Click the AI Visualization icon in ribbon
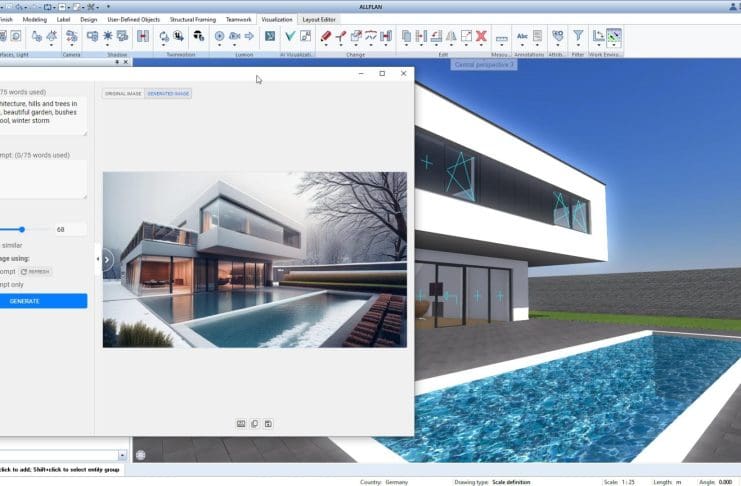This screenshot has width=741, height=486. (x=270, y=36)
